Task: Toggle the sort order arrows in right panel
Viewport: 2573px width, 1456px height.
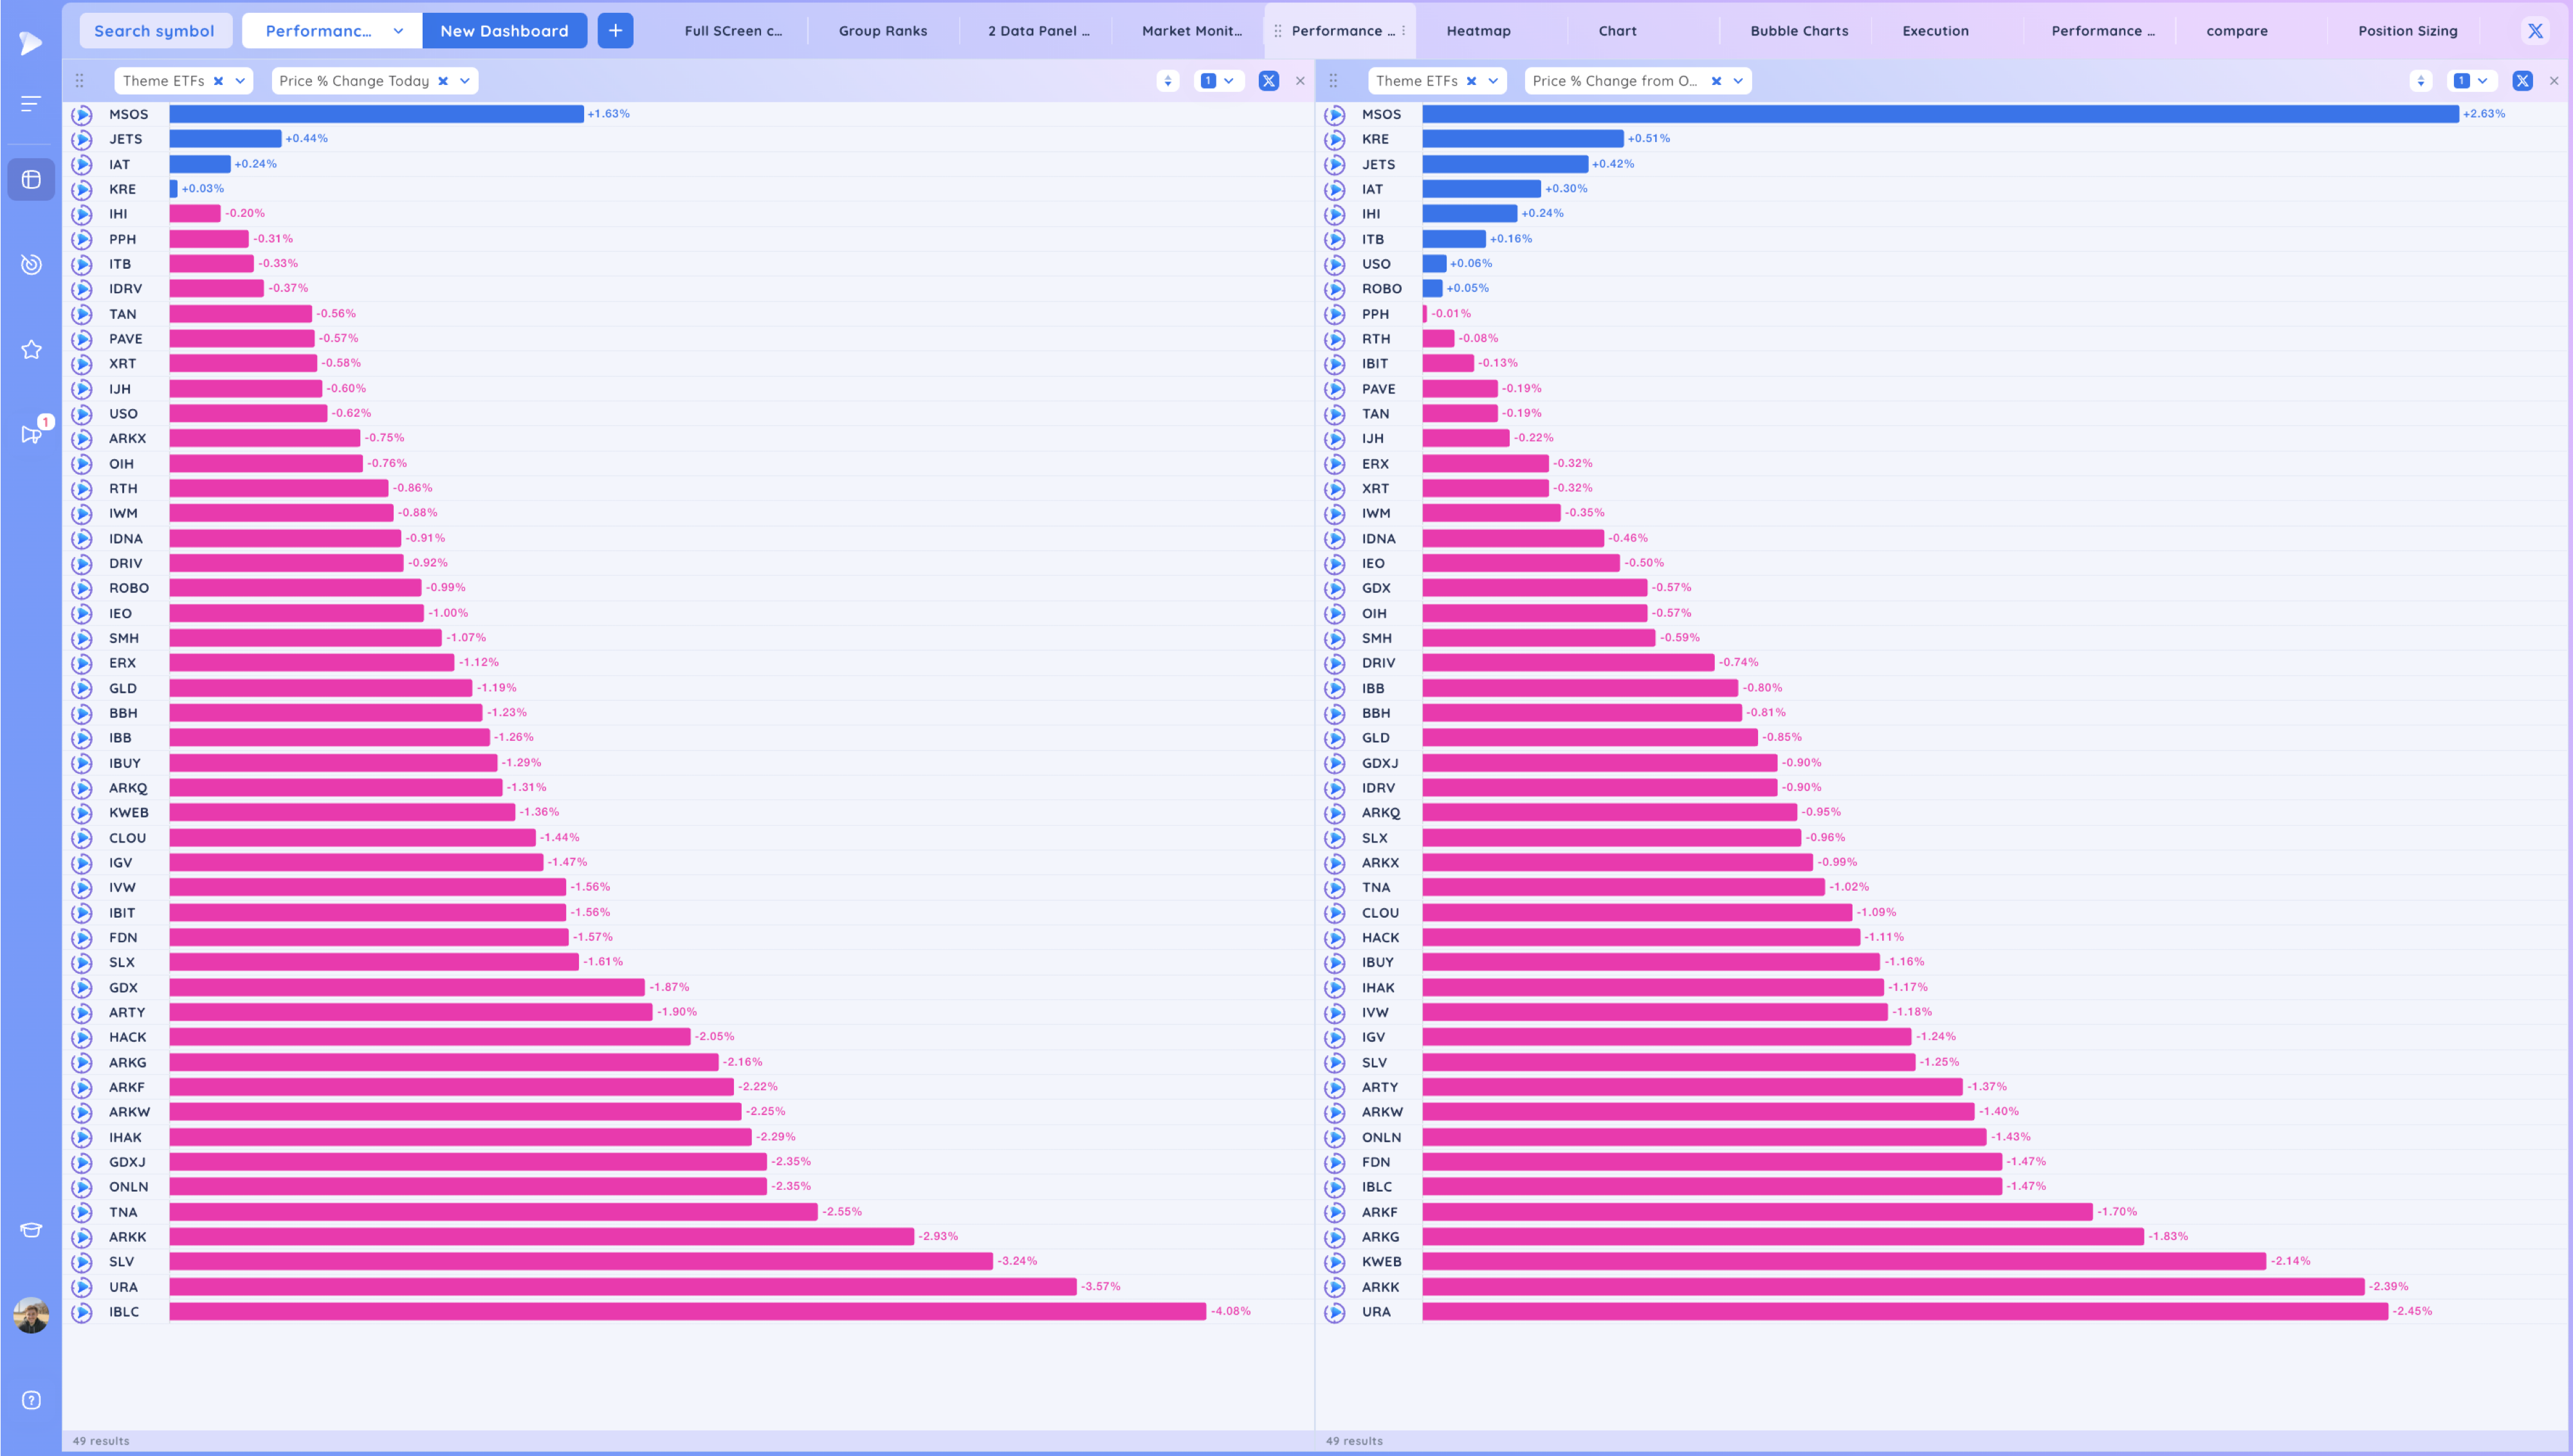Action: coord(2421,81)
